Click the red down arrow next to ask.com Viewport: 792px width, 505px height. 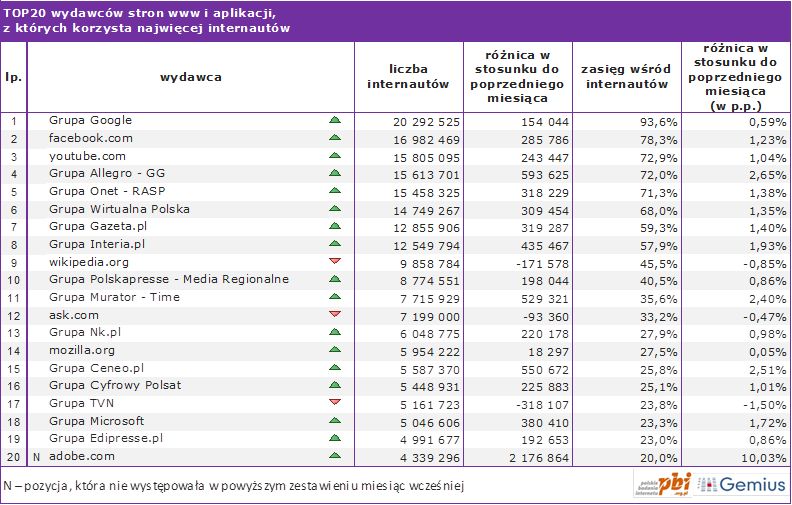tap(335, 314)
